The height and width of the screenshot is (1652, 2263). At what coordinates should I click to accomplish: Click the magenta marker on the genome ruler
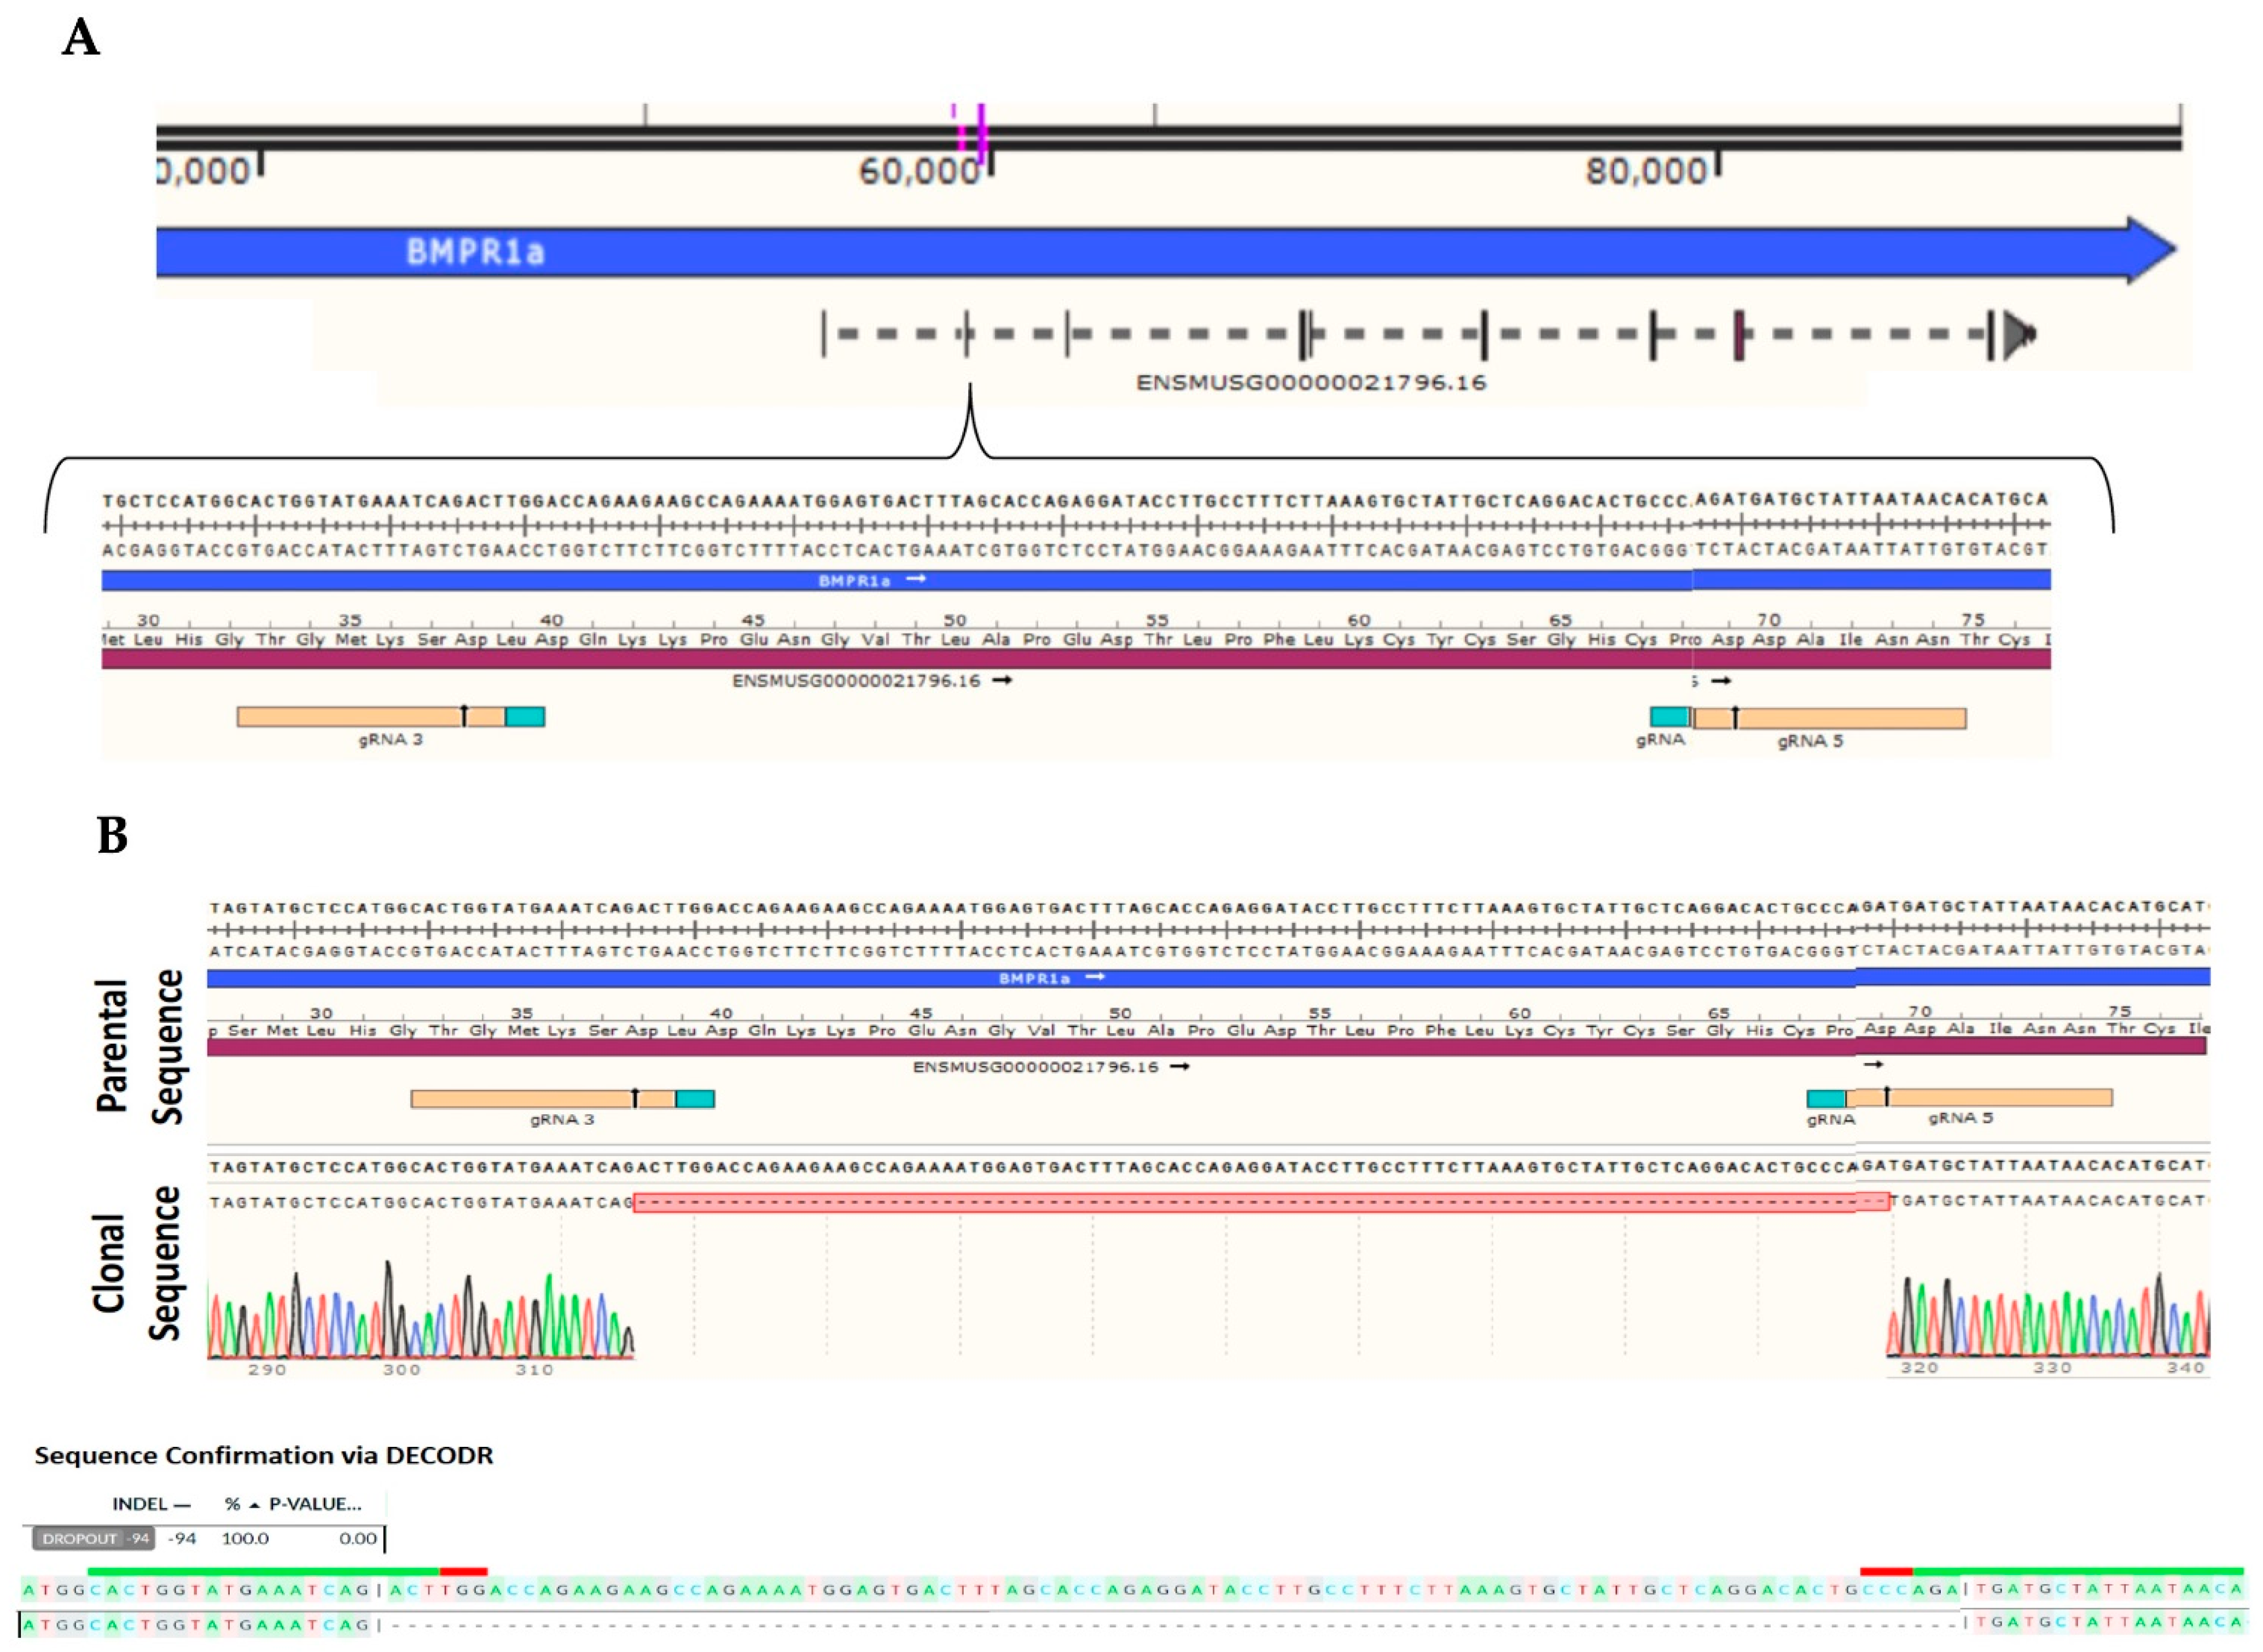981,135
